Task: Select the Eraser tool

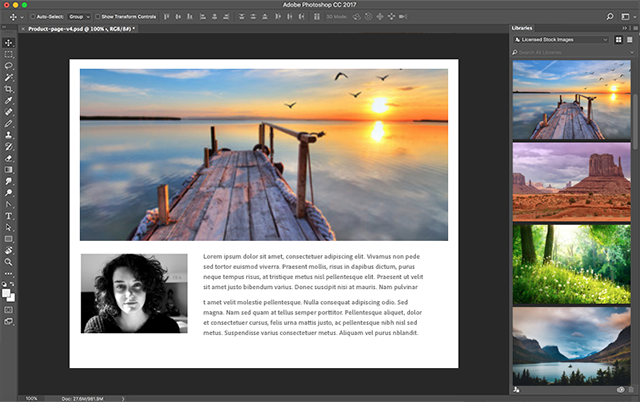Action: 9,157
